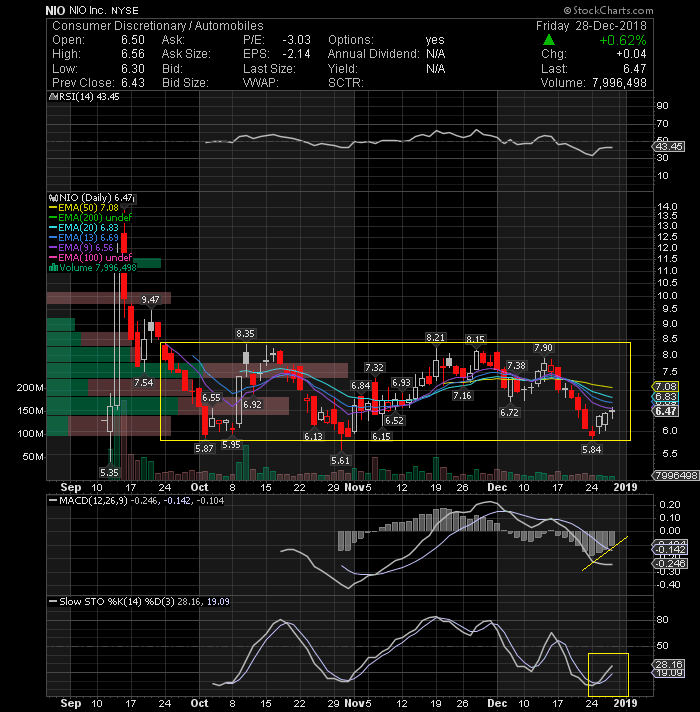
Task: Click the 5.84 price low label
Action: click(592, 450)
